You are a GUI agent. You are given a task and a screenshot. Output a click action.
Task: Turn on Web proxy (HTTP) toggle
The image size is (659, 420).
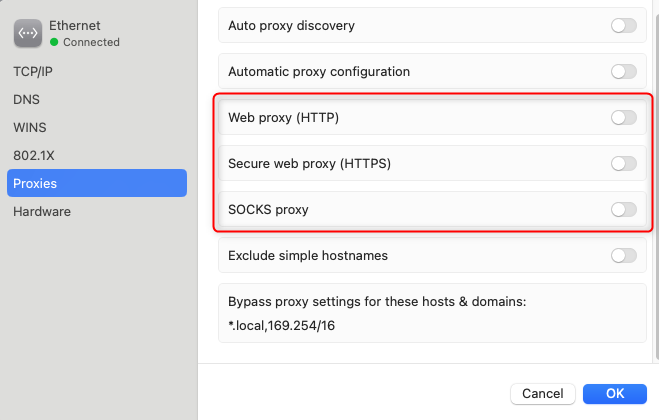(x=624, y=117)
